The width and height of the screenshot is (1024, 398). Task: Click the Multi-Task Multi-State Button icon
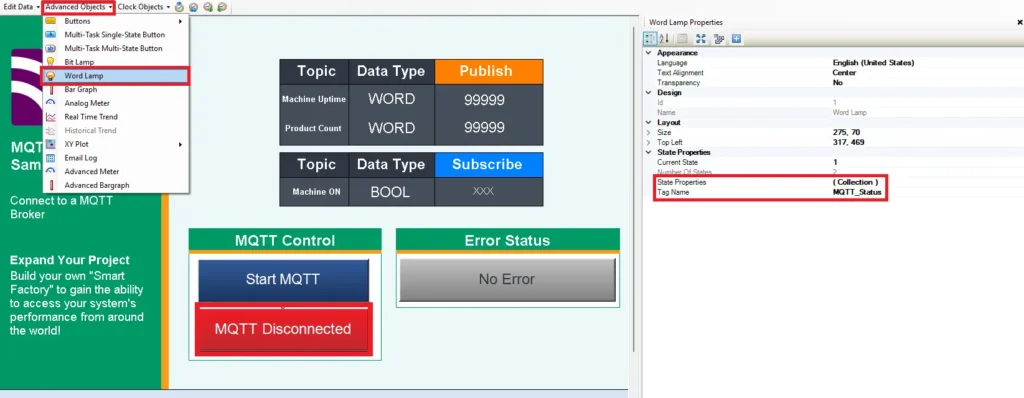50,48
